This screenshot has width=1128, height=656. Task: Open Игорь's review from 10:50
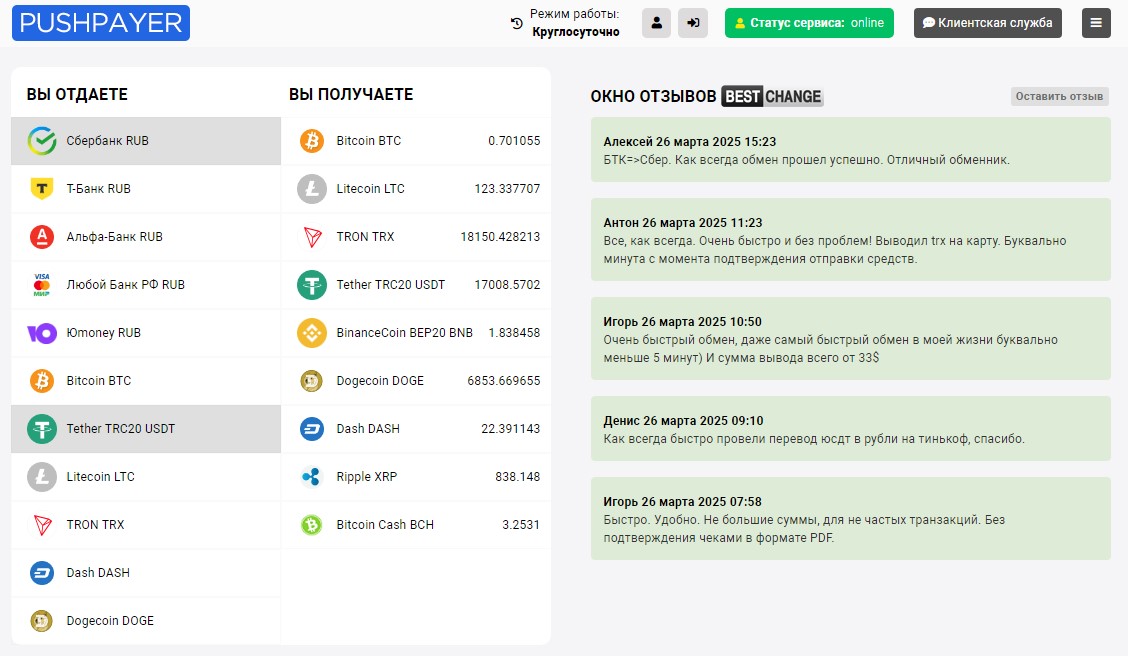(x=850, y=338)
